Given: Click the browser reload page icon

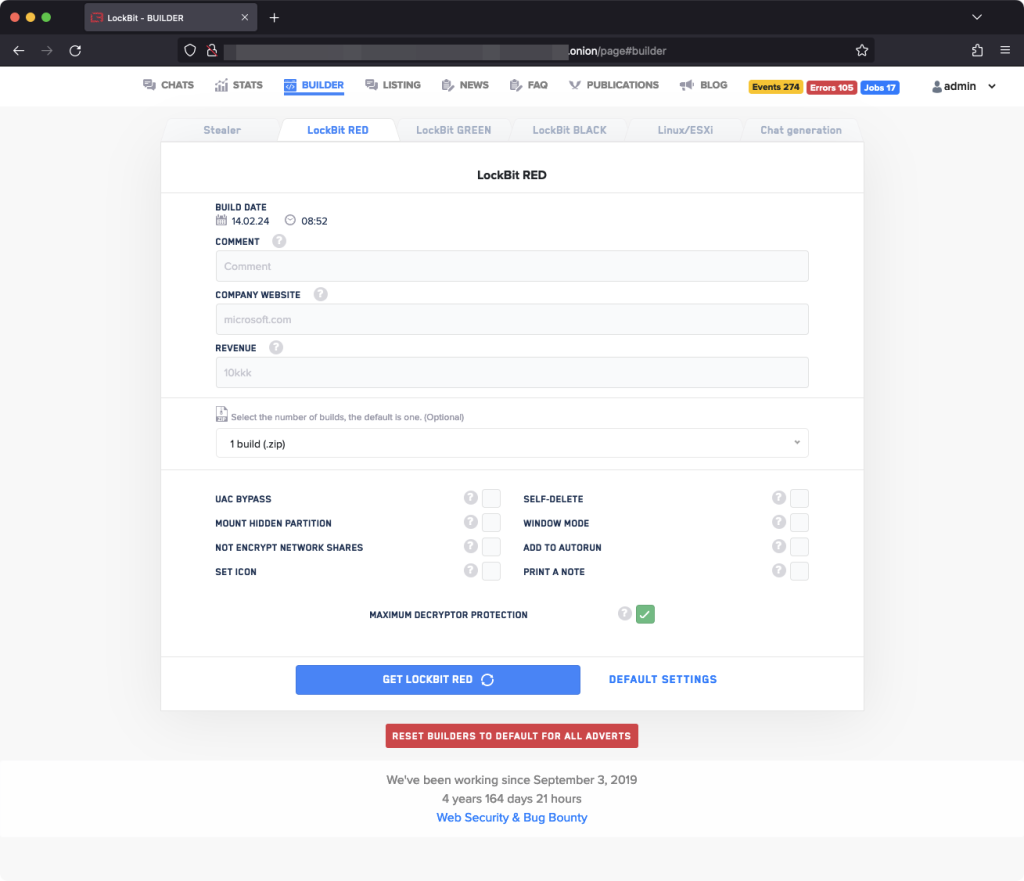Looking at the screenshot, I should [x=75, y=50].
